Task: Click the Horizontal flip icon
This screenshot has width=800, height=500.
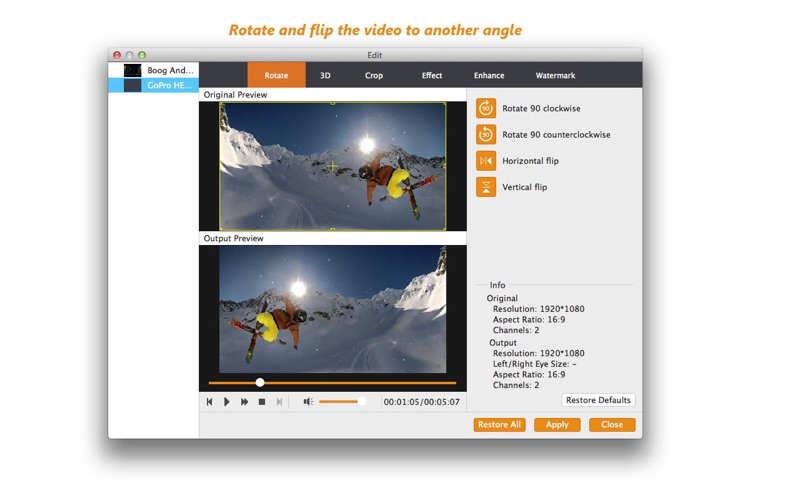Action: click(486, 161)
